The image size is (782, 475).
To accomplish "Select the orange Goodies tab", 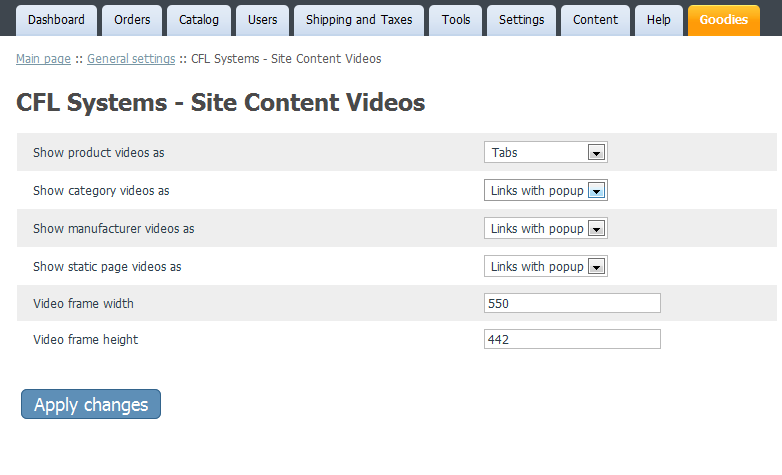I will [x=724, y=20].
